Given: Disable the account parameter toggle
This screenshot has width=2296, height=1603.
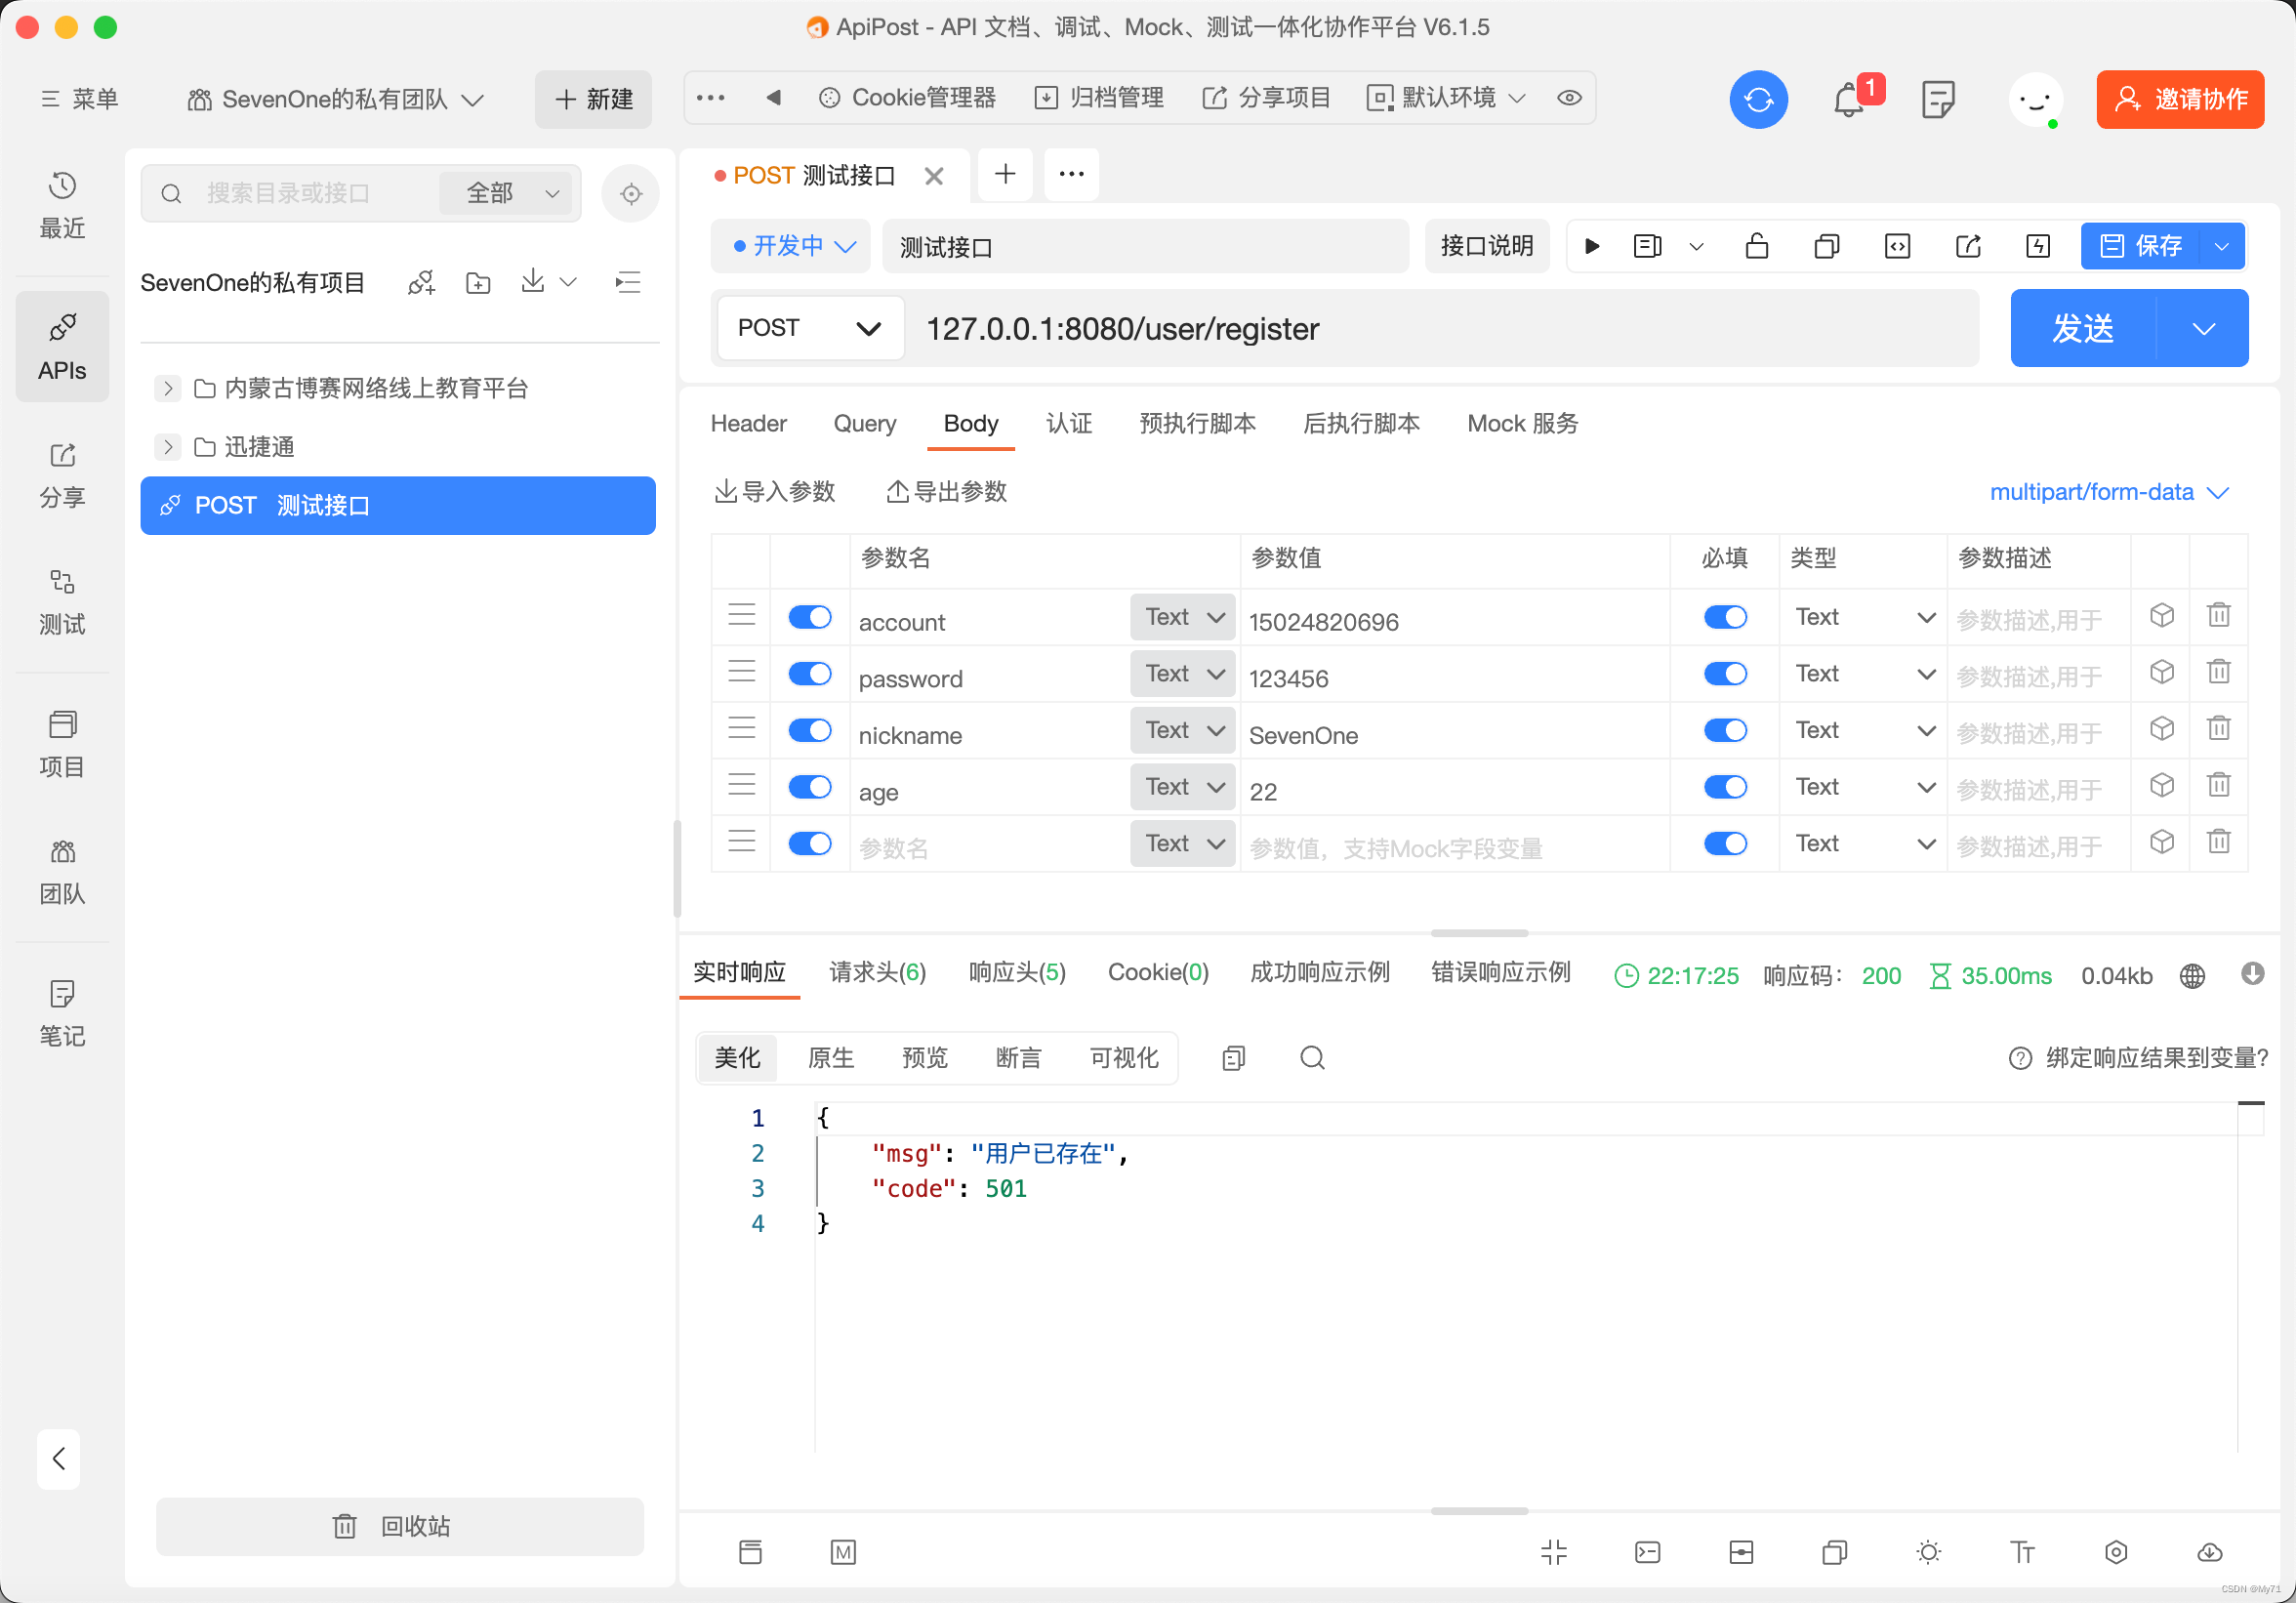Looking at the screenshot, I should point(809,617).
